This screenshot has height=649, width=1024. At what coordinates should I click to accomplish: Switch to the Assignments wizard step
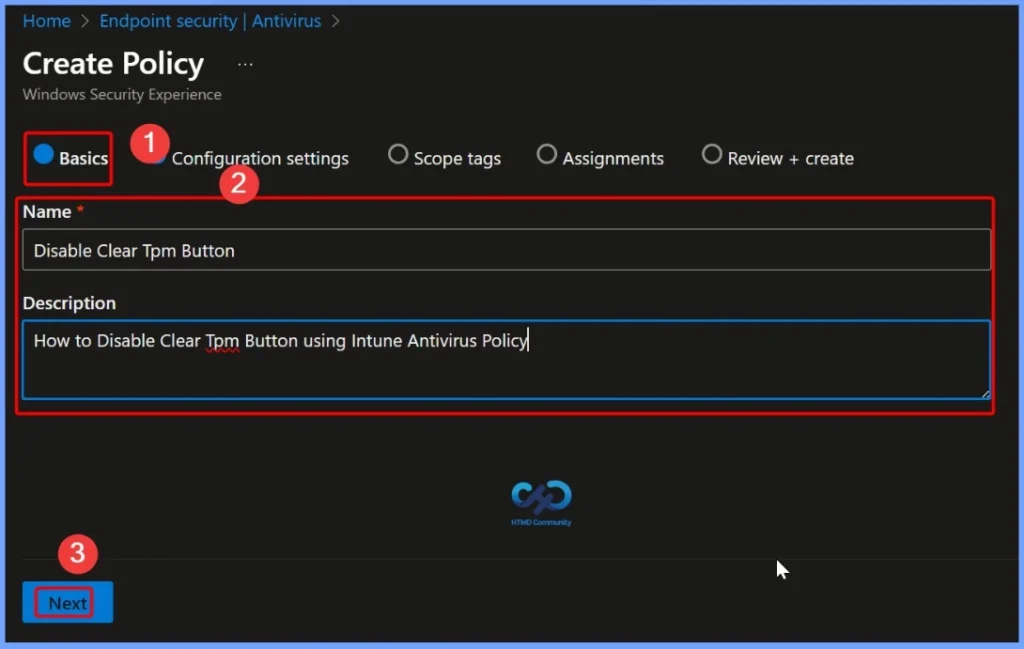601,157
